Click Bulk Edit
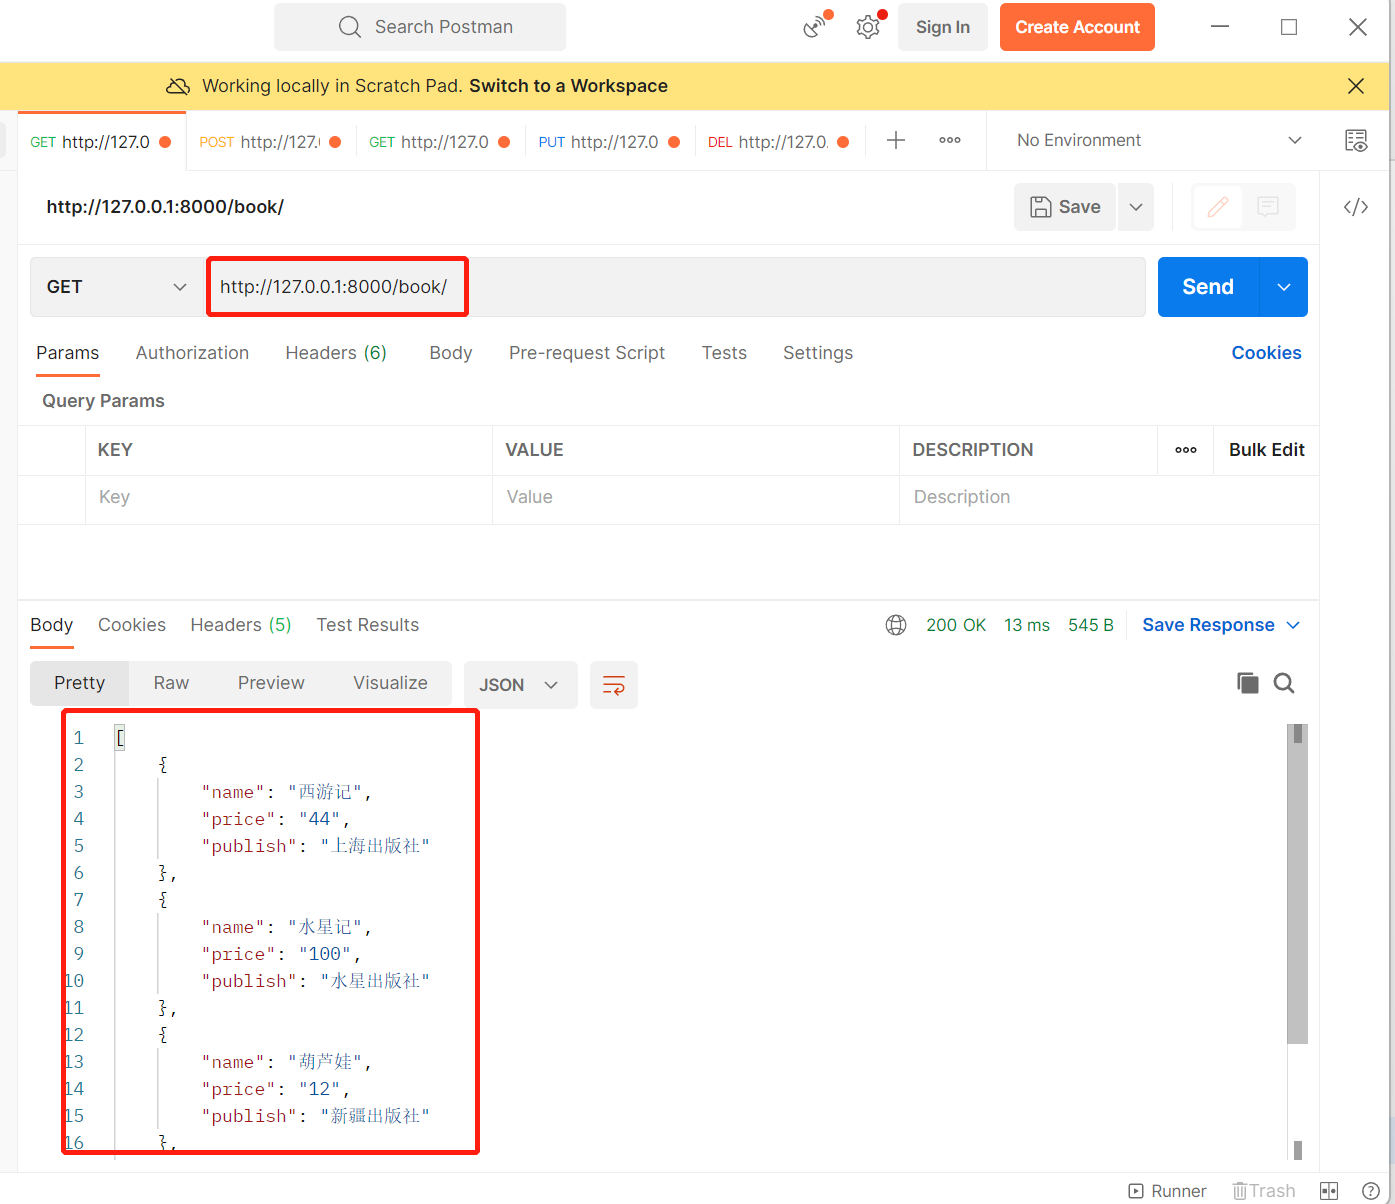 [x=1267, y=450]
